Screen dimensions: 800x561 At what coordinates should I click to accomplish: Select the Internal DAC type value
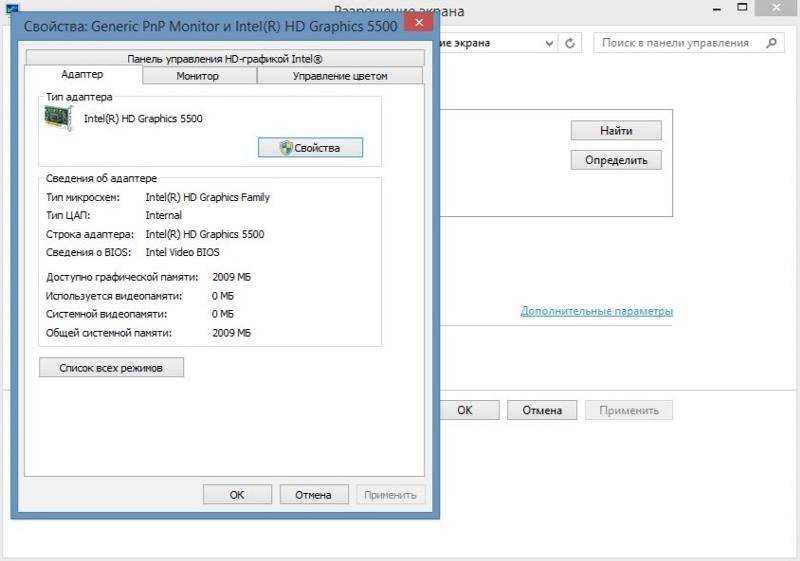pos(164,215)
